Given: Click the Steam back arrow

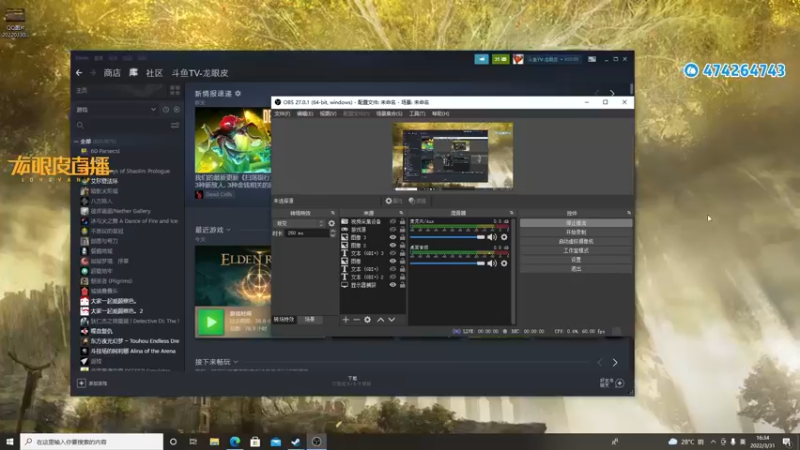Looking at the screenshot, I should [x=79, y=73].
